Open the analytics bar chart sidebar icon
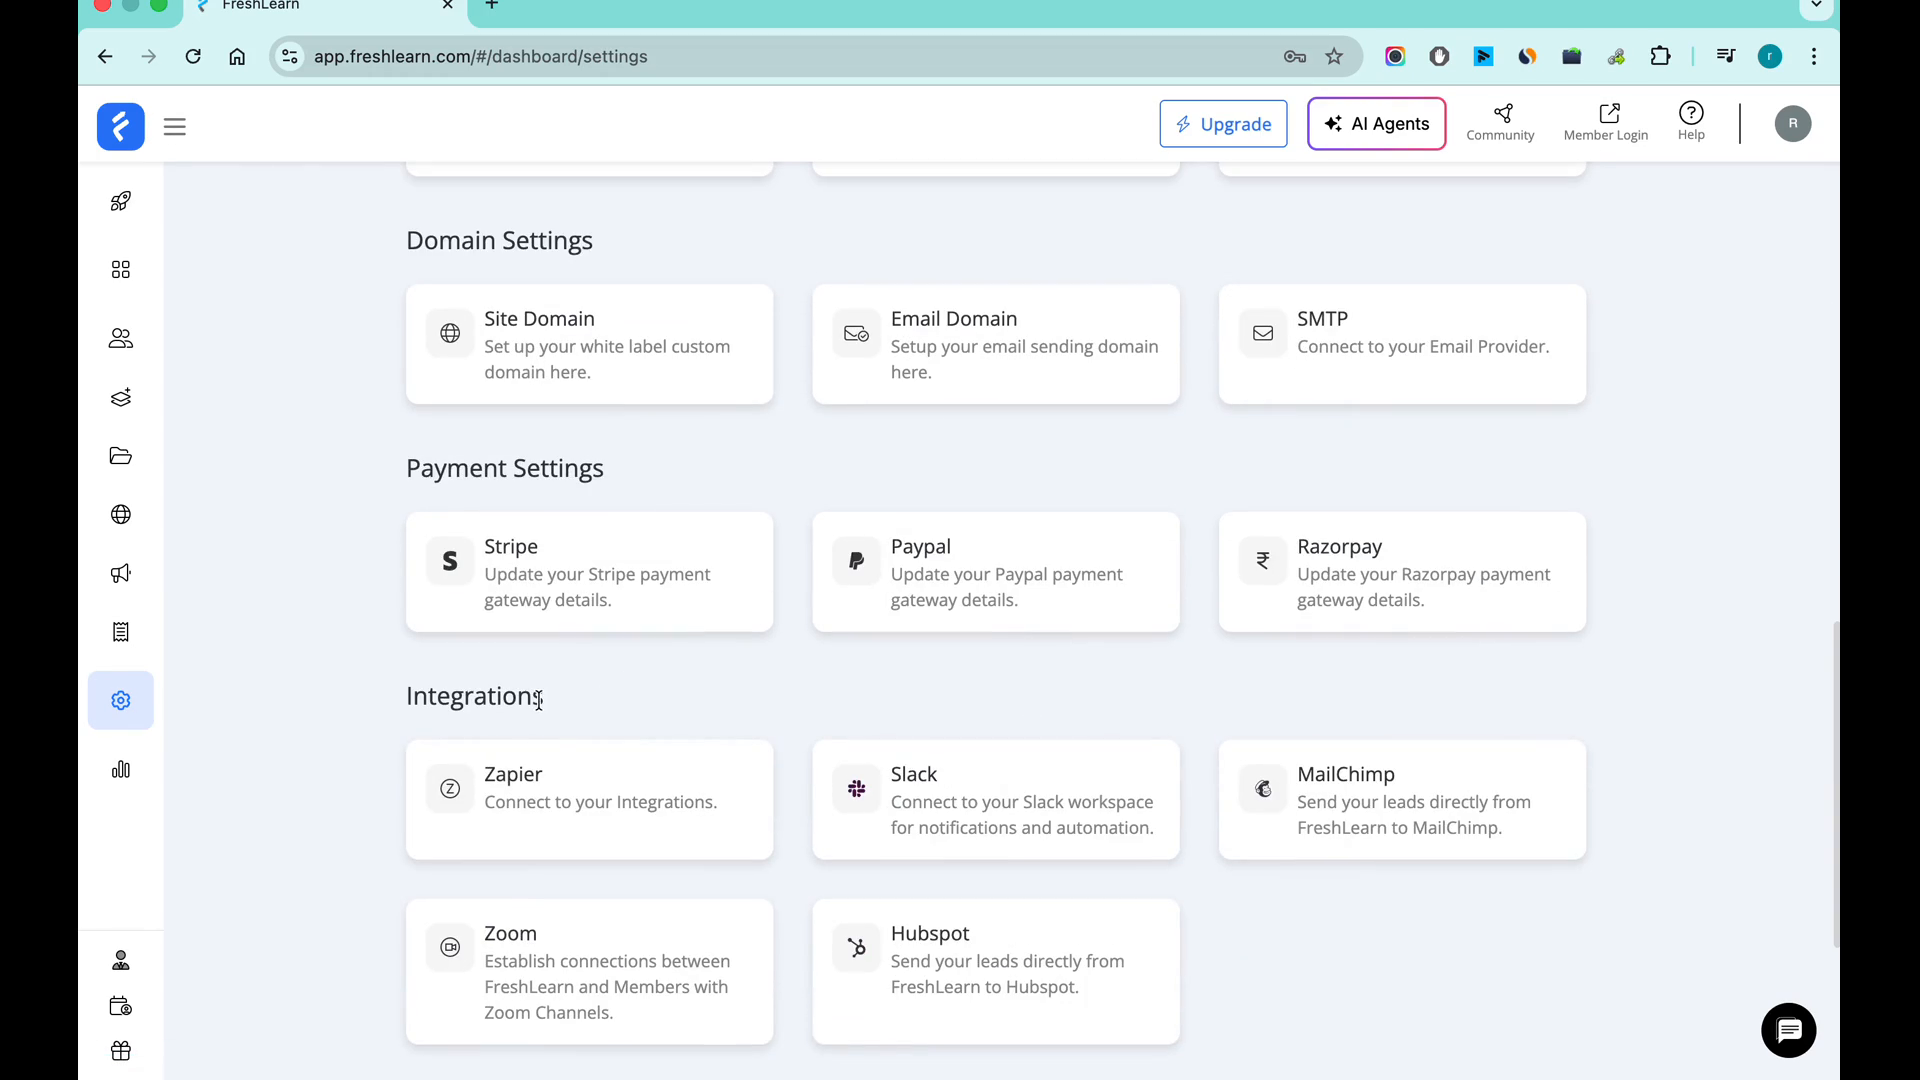The width and height of the screenshot is (1920, 1080). point(120,769)
